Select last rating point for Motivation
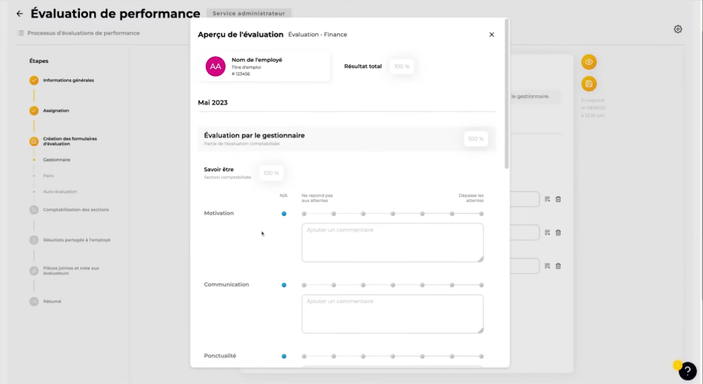 [x=481, y=214]
